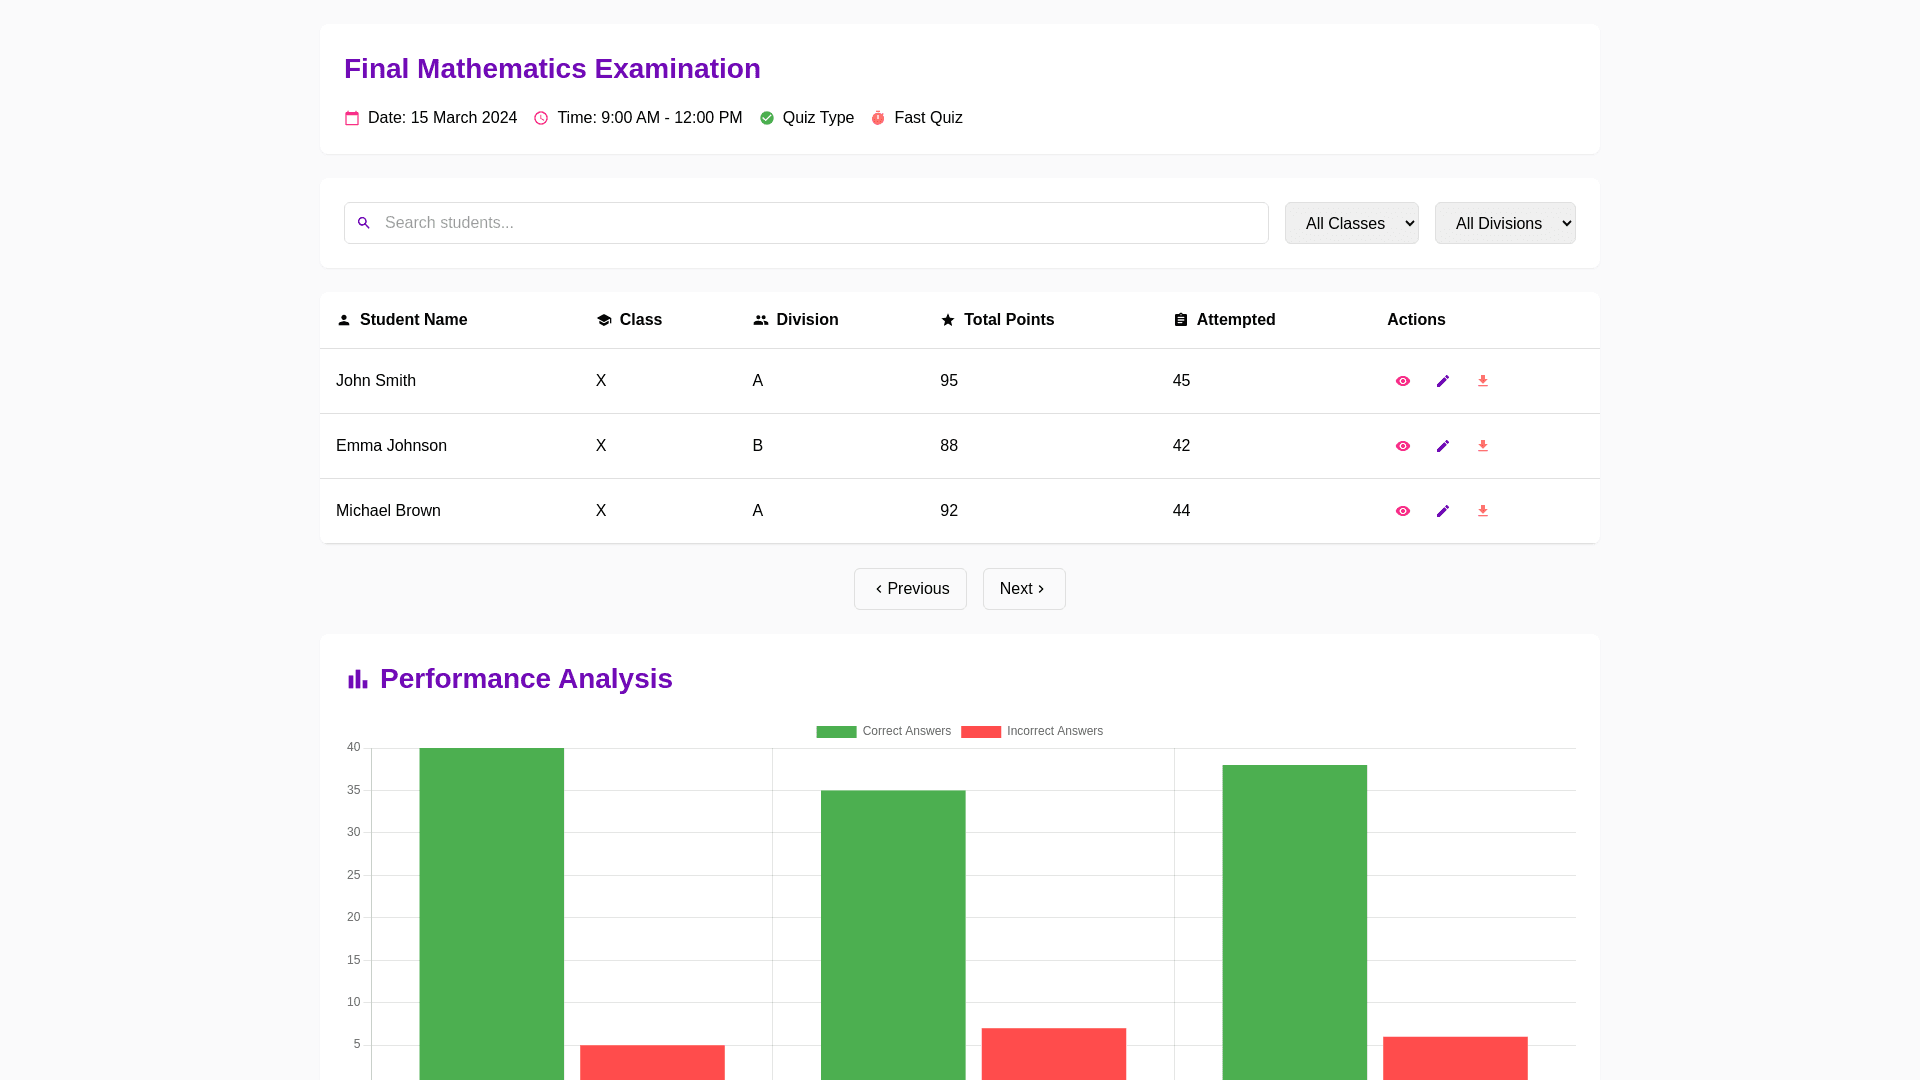The width and height of the screenshot is (1920, 1080).
Task: Click edit pencil icon for John Smith
Action: click(1442, 381)
